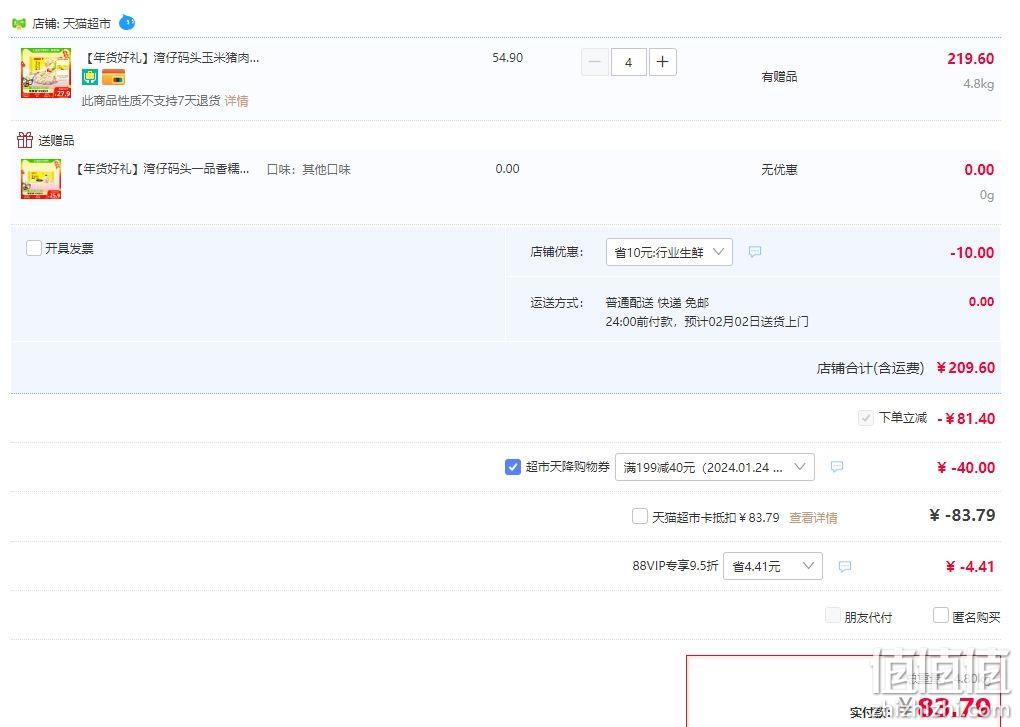This screenshot has width=1020, height=727.
Task: Click the unit price 54.90
Action: [507, 58]
